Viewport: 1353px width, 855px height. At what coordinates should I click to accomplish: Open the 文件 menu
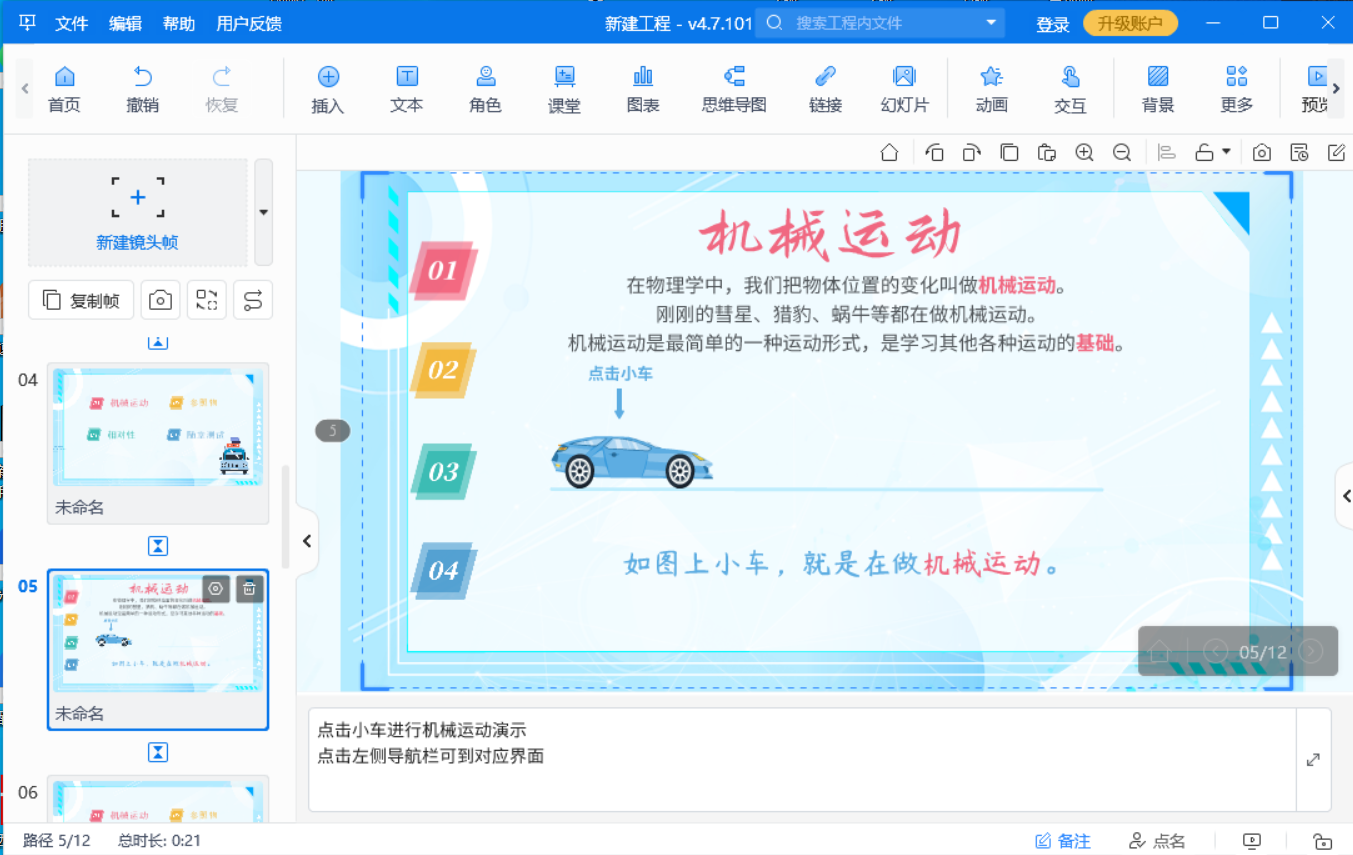72,24
